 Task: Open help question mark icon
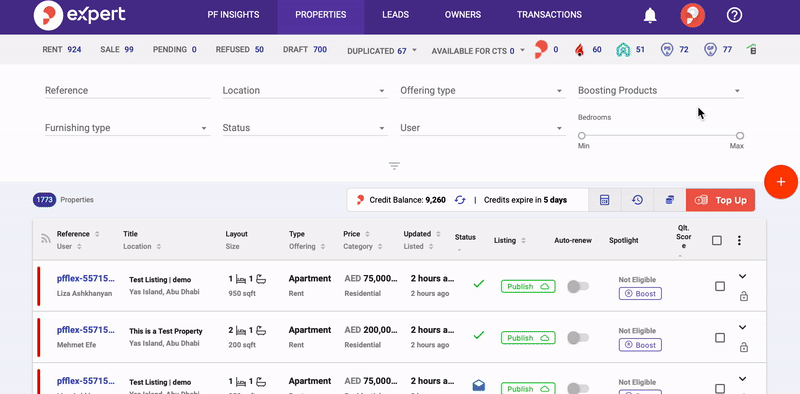point(734,15)
